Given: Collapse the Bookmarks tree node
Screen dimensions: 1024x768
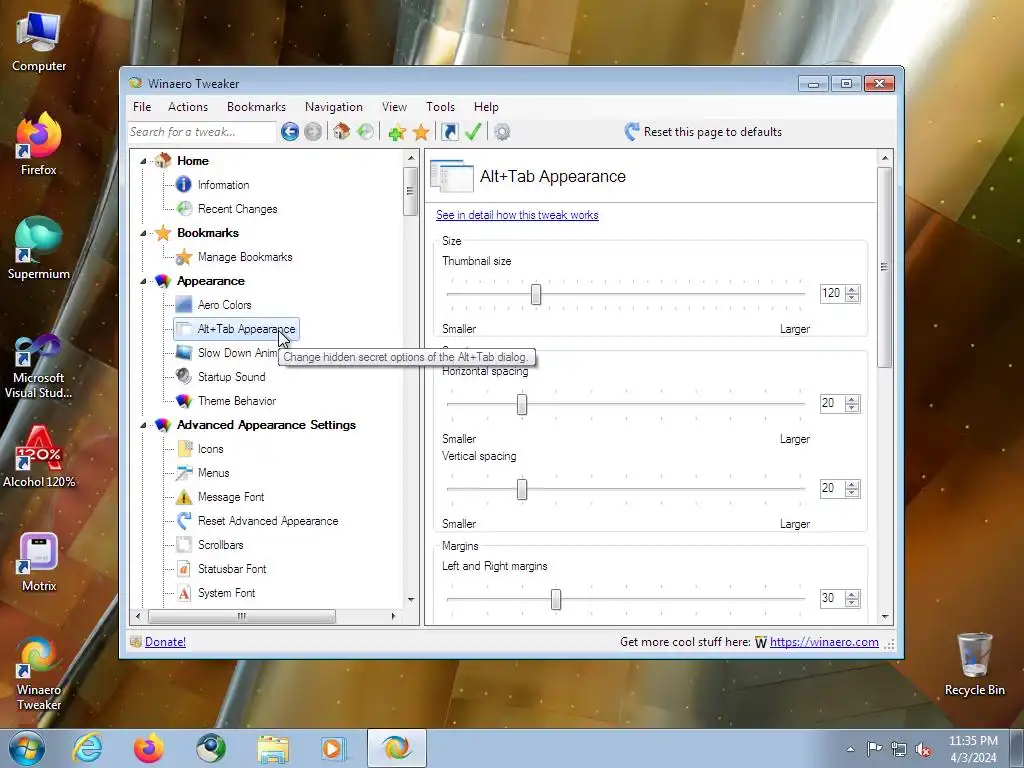Looking at the screenshot, I should pos(143,233).
